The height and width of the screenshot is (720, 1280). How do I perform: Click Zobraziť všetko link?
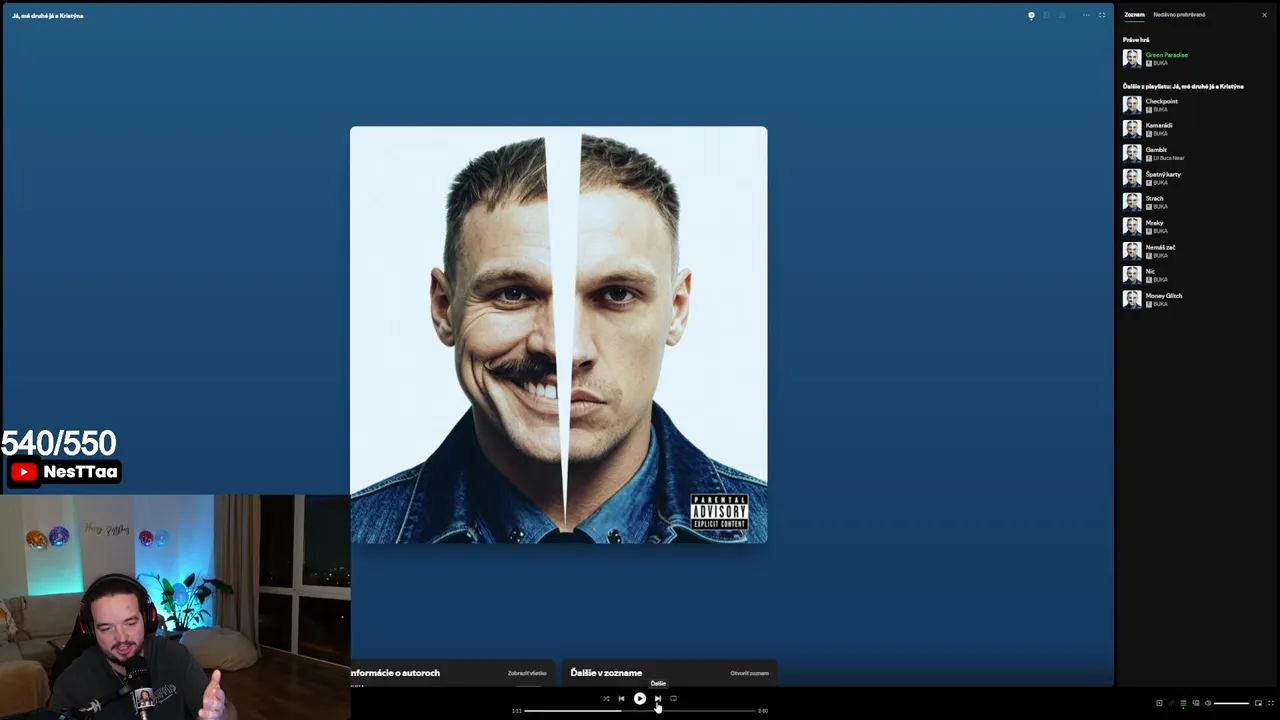pyautogui.click(x=527, y=673)
